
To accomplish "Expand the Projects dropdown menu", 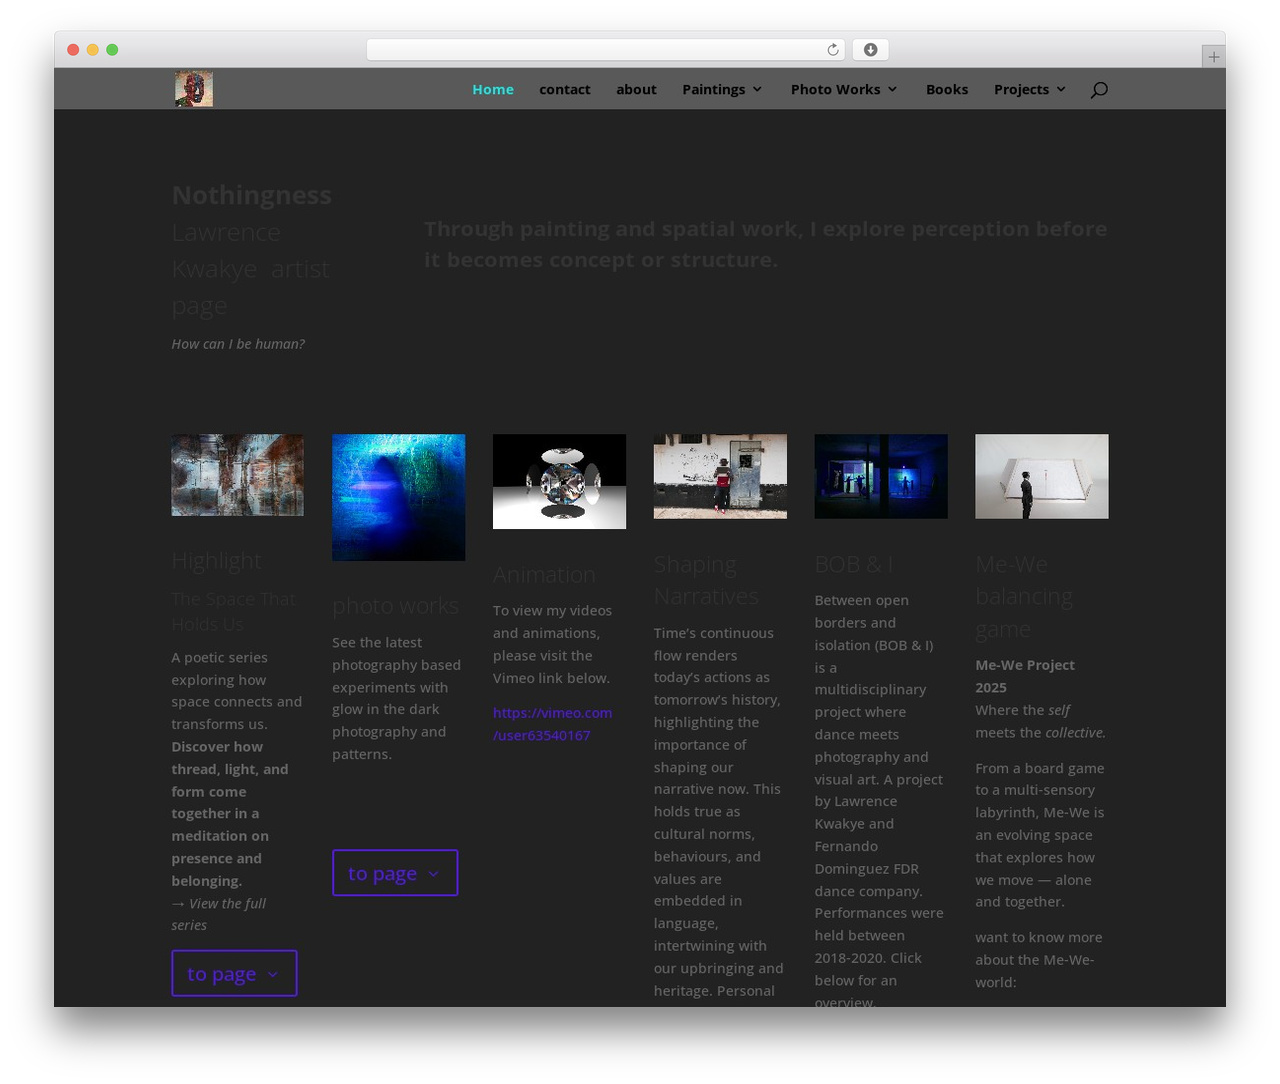I will (1030, 89).
